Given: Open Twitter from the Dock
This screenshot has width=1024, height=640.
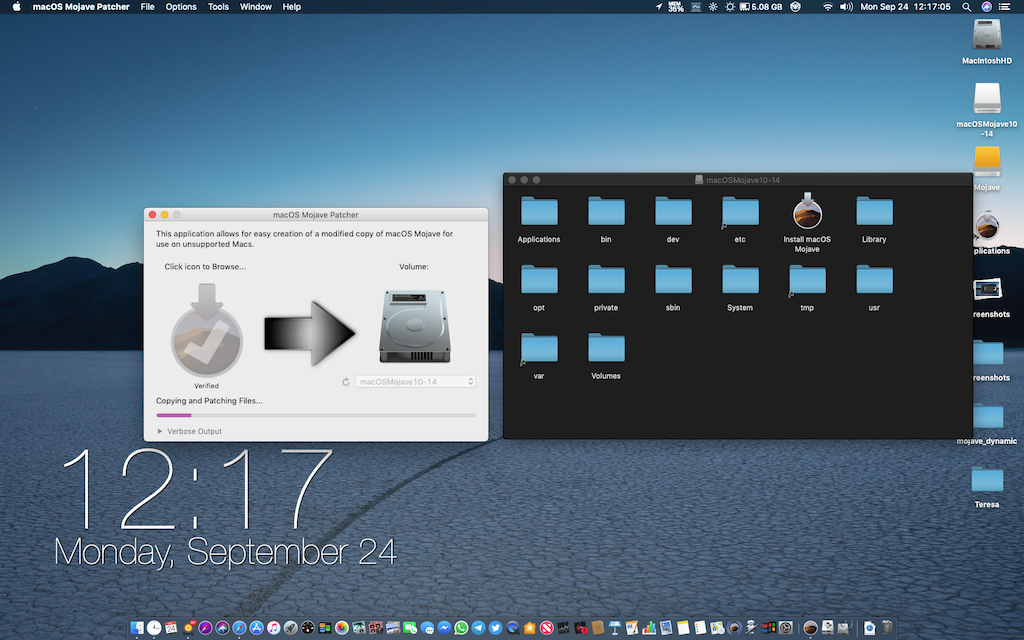Looking at the screenshot, I should 495,628.
